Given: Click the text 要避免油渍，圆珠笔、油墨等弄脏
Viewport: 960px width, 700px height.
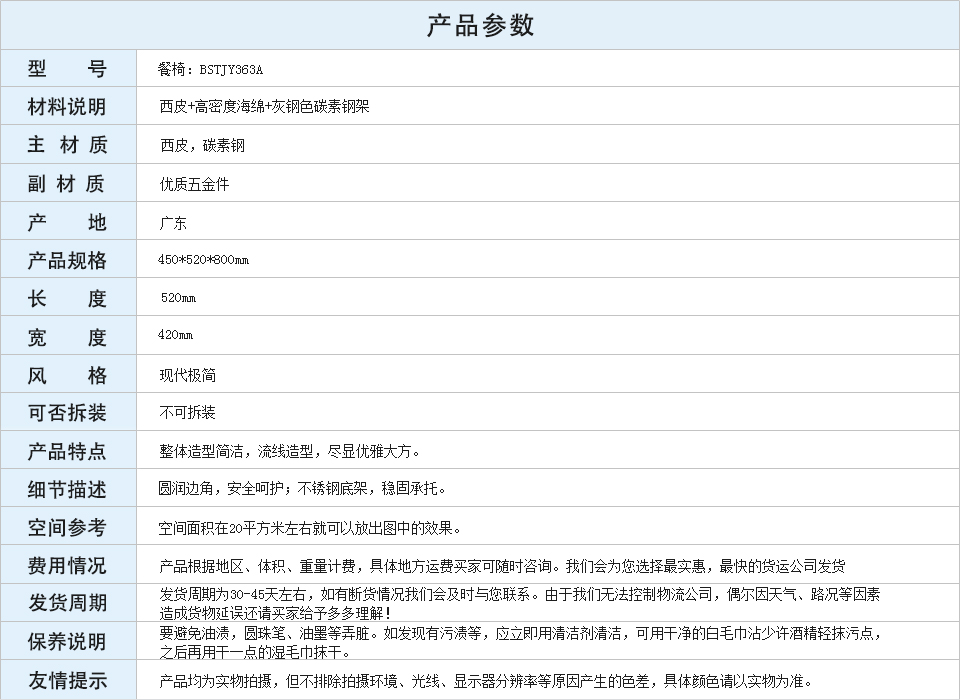Looking at the screenshot, I should click(x=264, y=633).
